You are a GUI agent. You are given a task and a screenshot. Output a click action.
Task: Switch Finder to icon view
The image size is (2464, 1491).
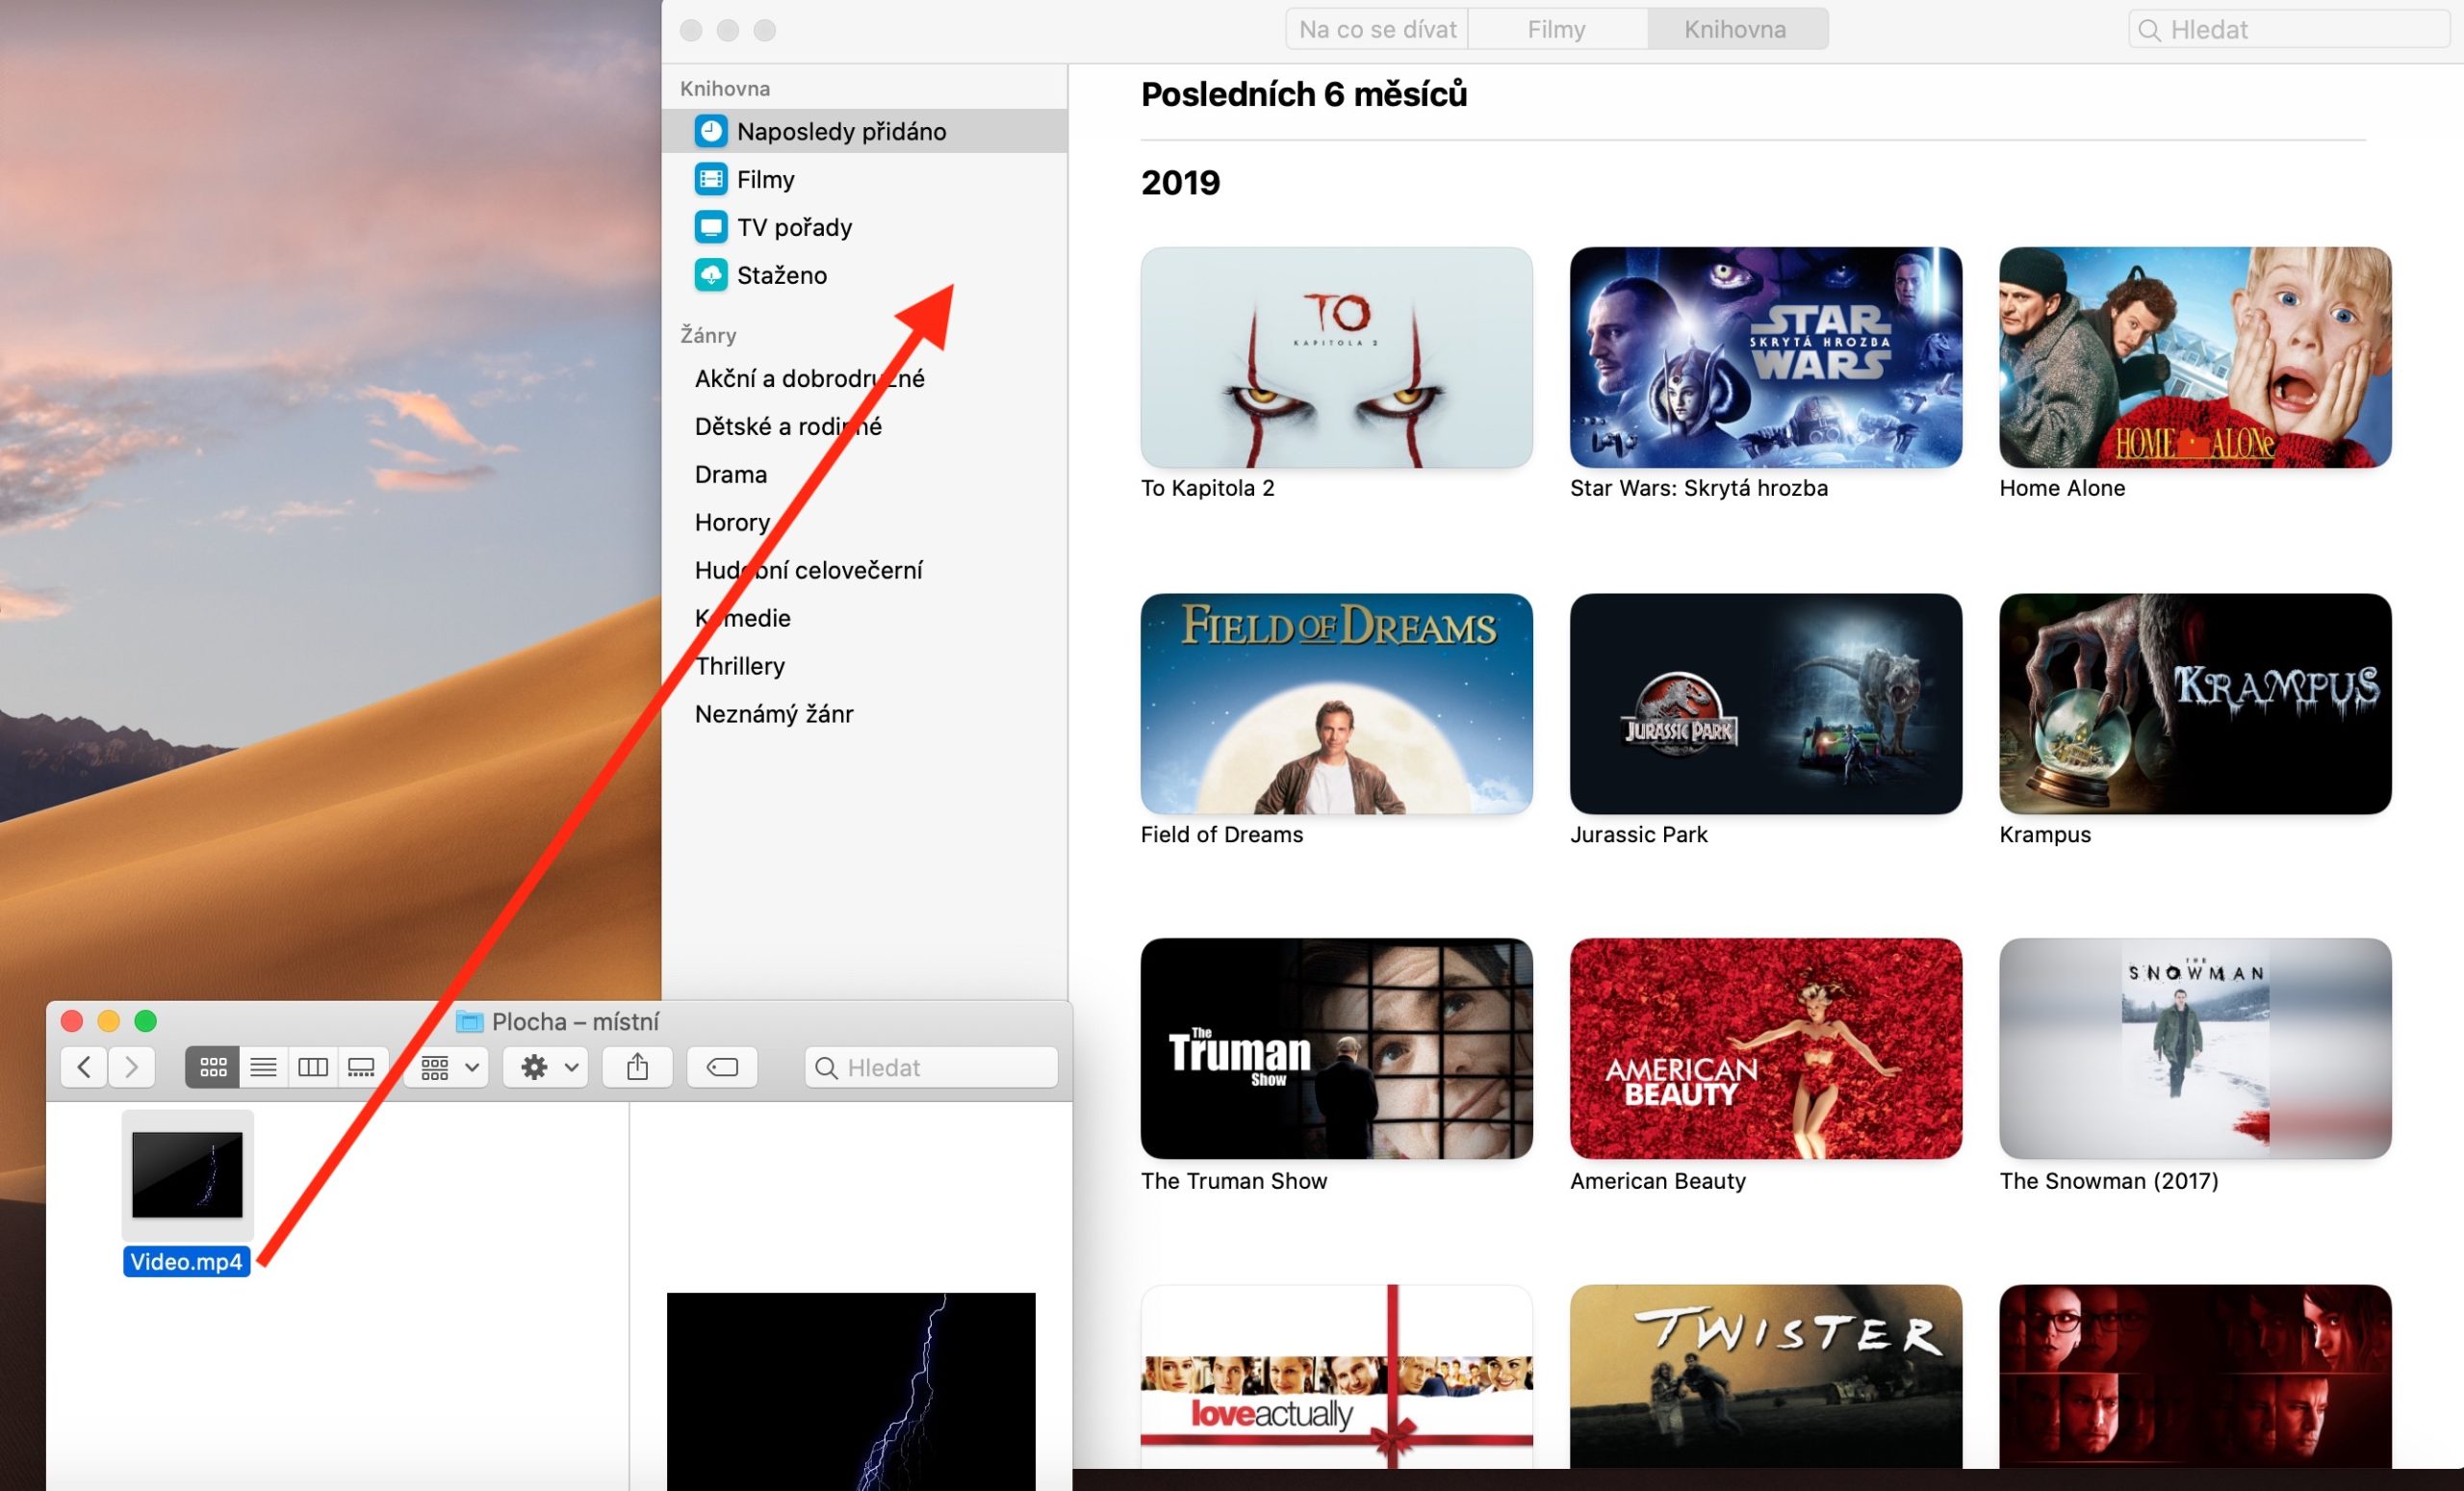(x=213, y=1067)
